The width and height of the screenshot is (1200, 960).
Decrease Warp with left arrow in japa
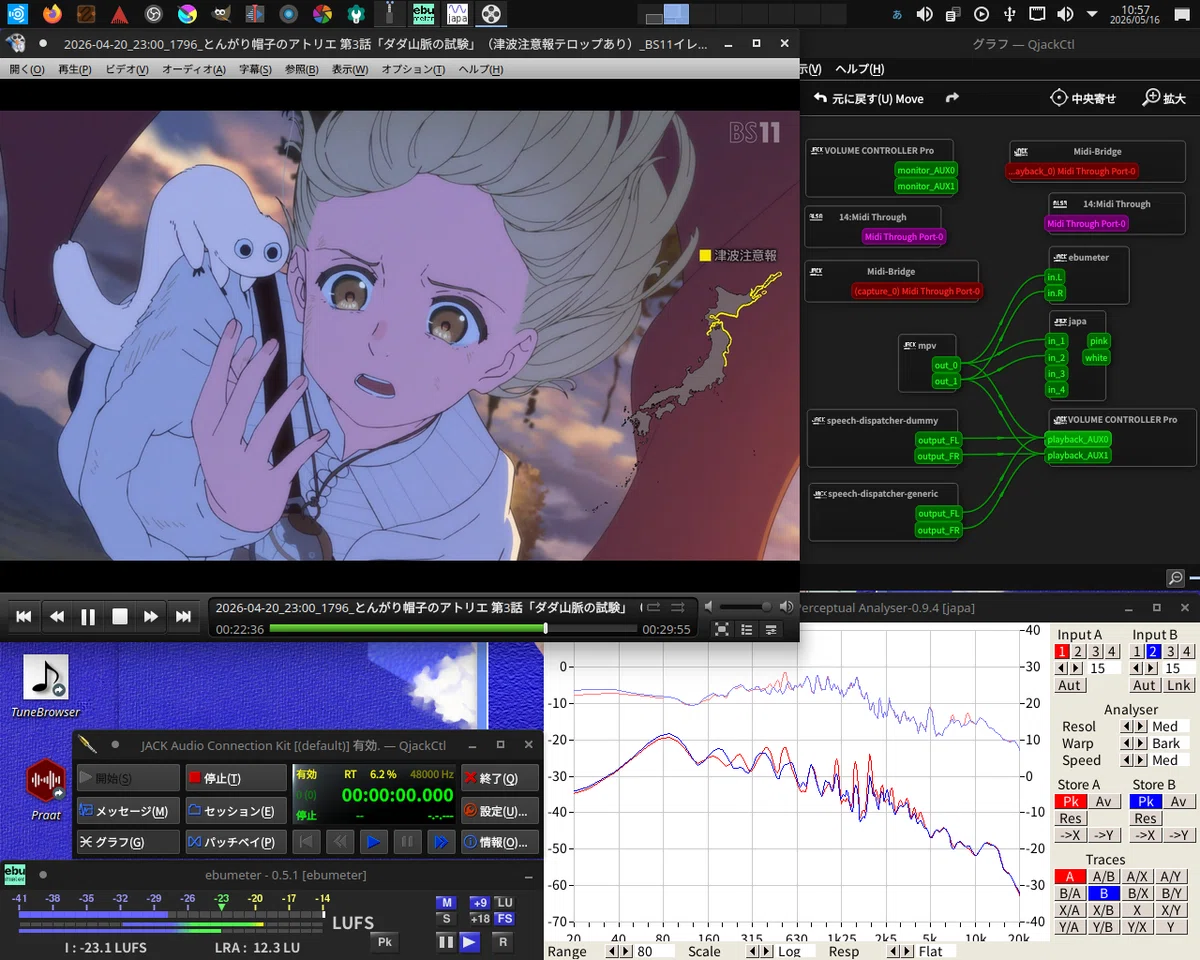[1126, 744]
